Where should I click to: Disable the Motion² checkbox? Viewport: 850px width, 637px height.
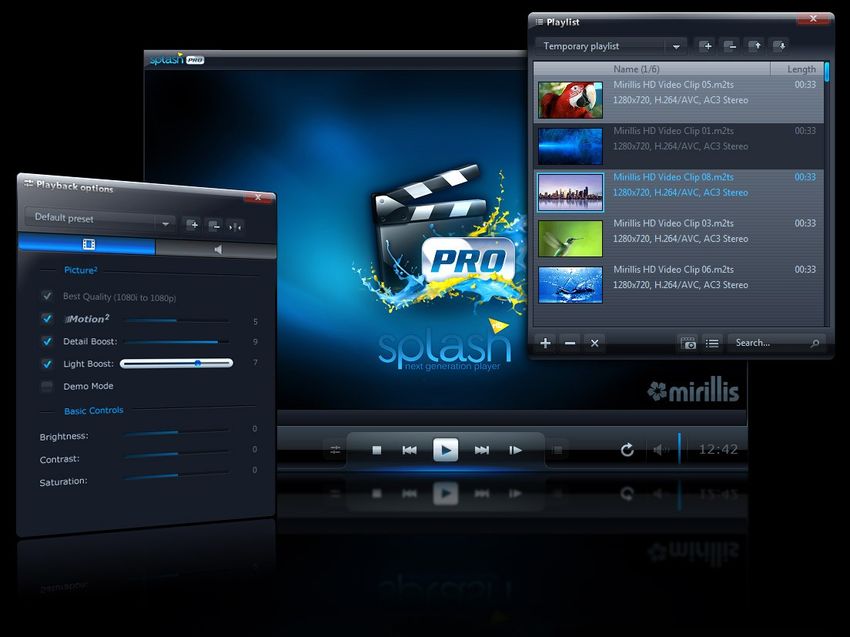(x=47, y=318)
